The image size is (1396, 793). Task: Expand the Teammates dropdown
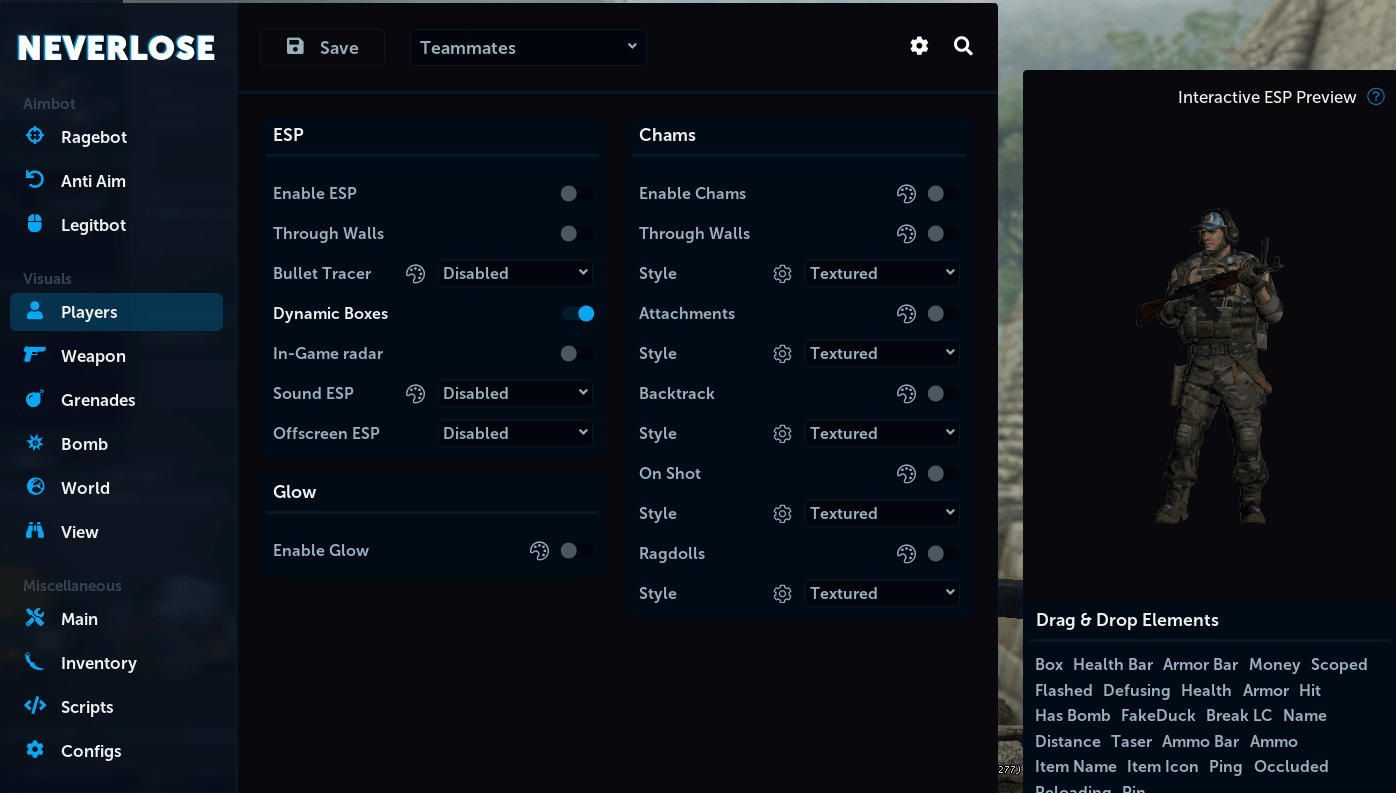(x=528, y=47)
